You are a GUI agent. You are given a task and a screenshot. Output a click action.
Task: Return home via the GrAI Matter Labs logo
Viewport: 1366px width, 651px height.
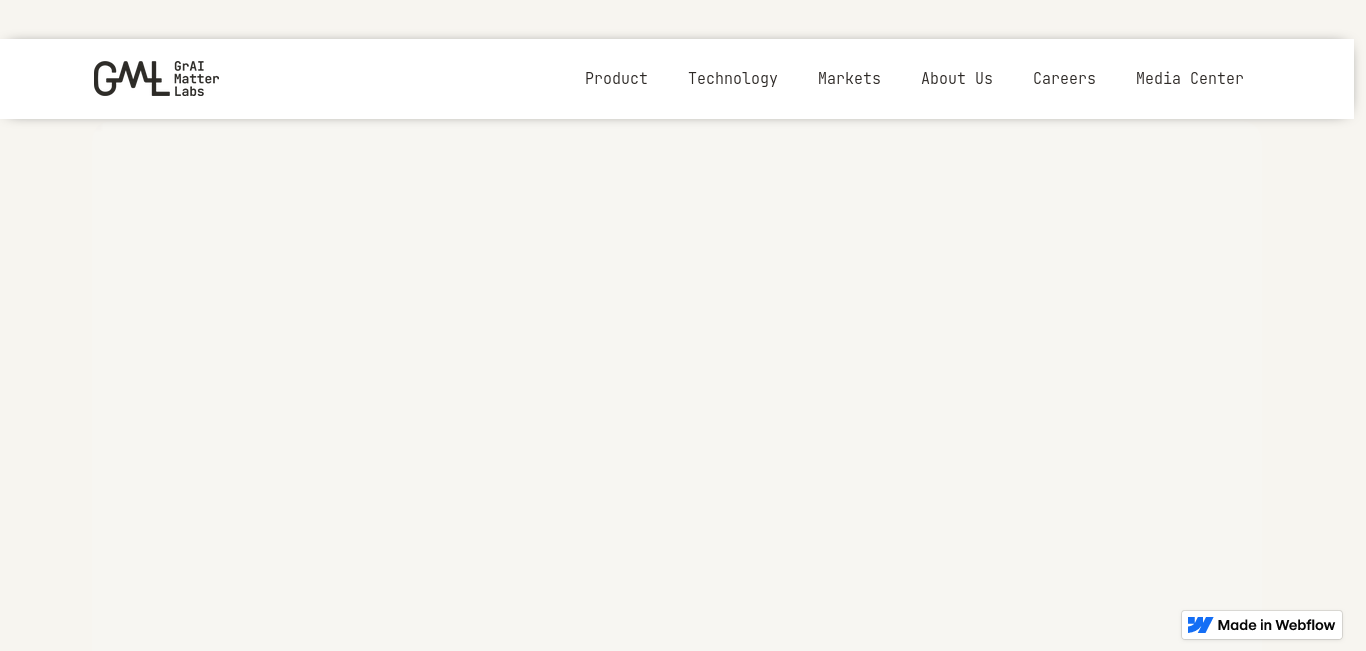pos(156,78)
